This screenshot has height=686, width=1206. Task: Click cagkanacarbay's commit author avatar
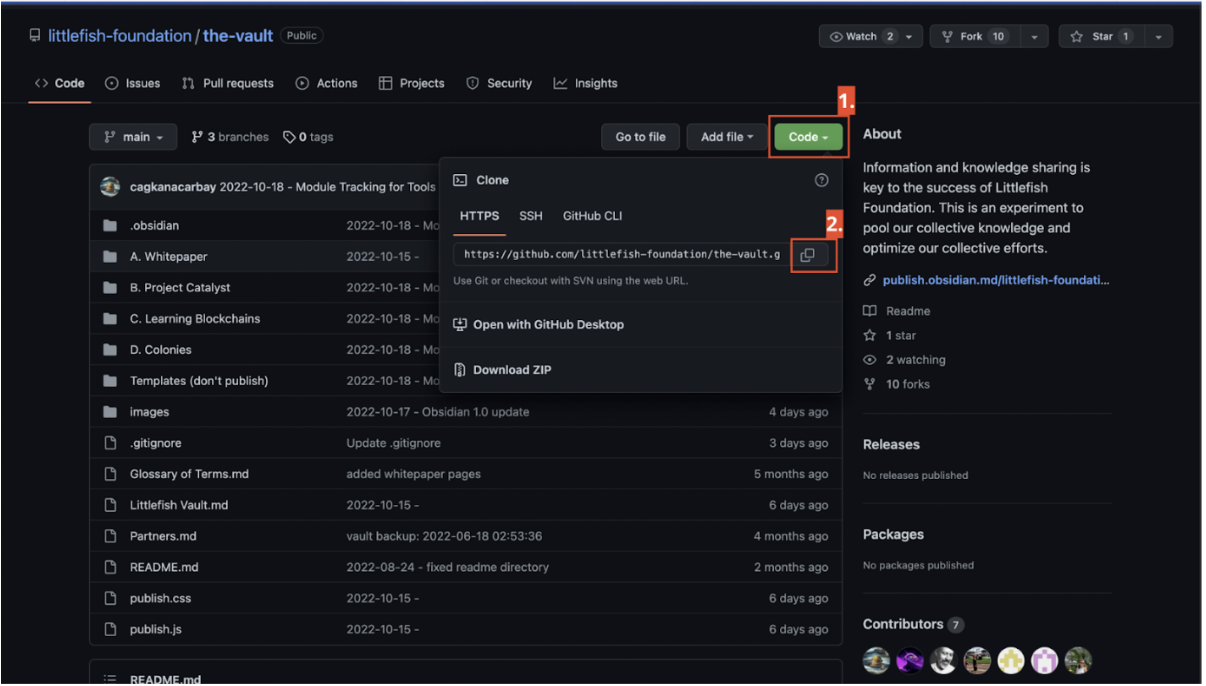[110, 187]
